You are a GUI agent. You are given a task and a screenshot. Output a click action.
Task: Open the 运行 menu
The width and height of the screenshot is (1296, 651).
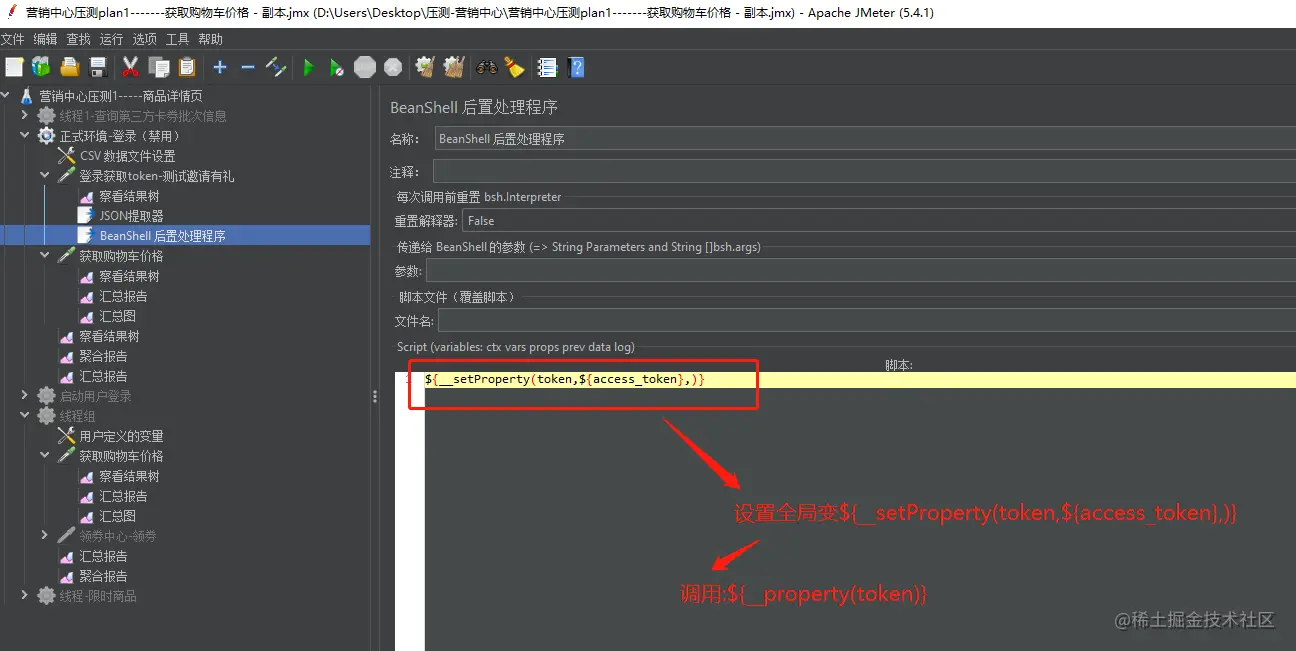(109, 39)
